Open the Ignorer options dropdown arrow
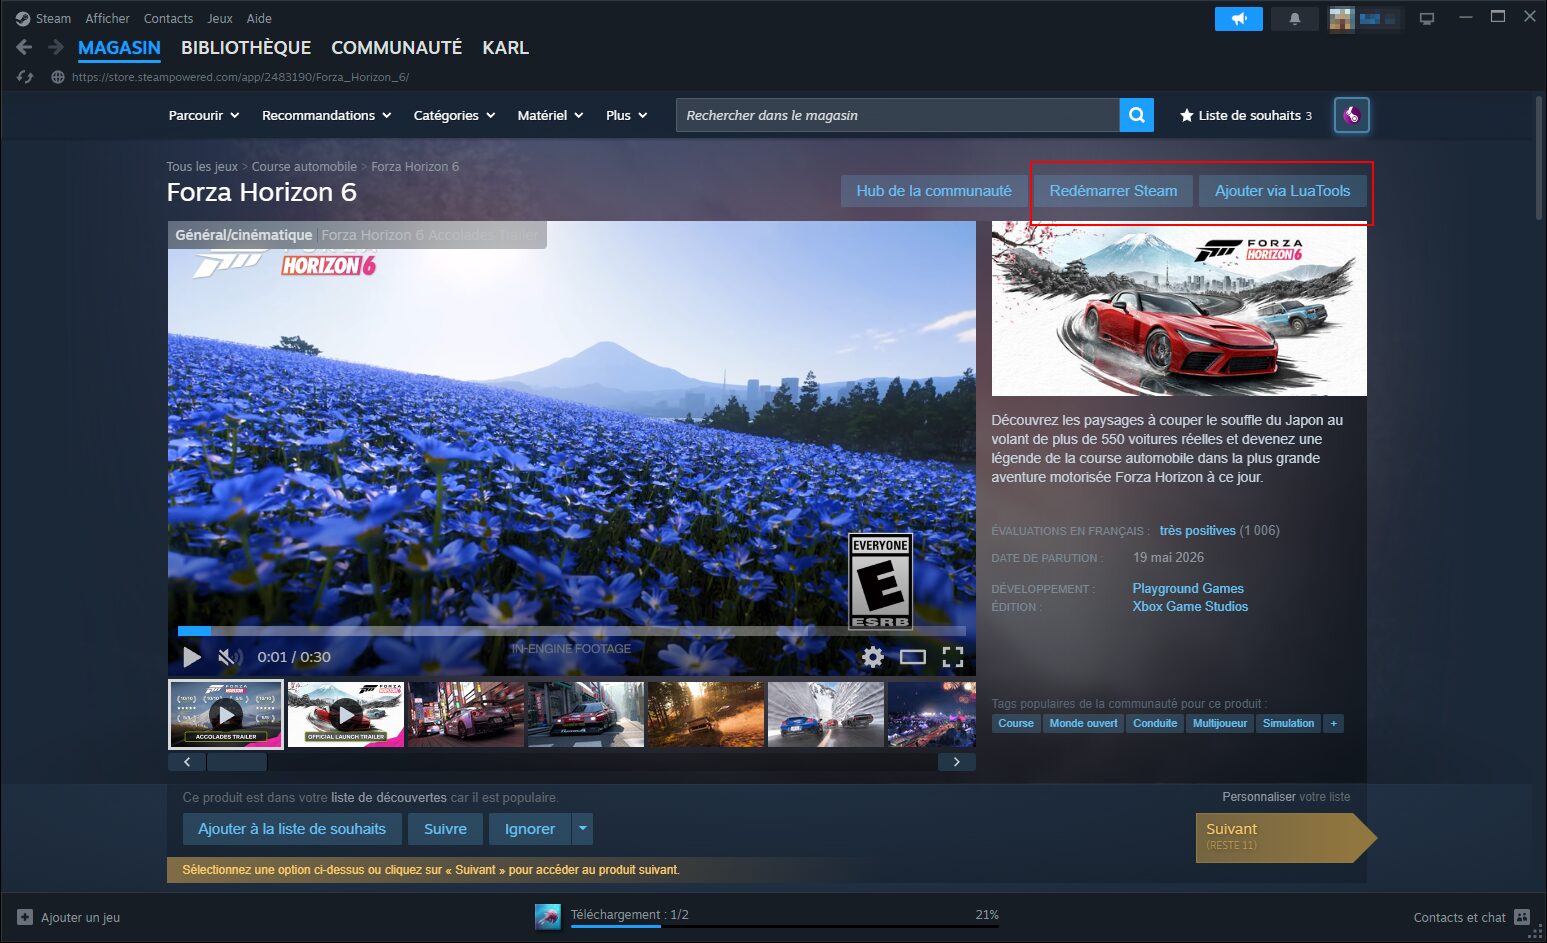Viewport: 1547px width, 943px height. (x=582, y=829)
